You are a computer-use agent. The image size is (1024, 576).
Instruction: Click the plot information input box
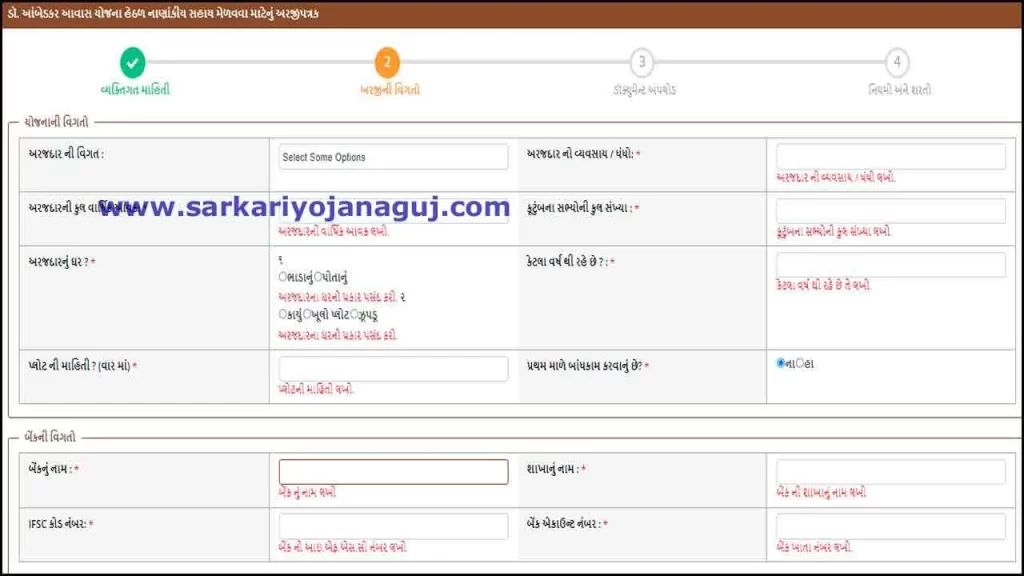pyautogui.click(x=392, y=368)
